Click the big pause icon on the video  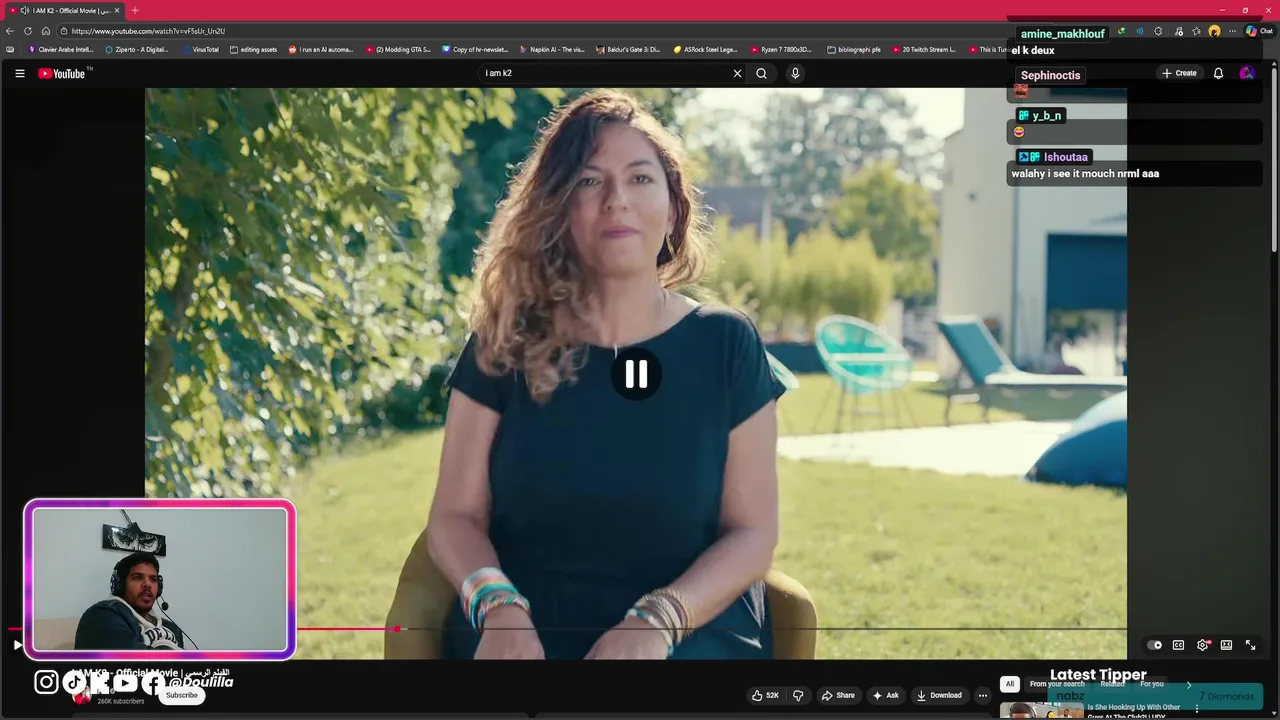point(637,374)
